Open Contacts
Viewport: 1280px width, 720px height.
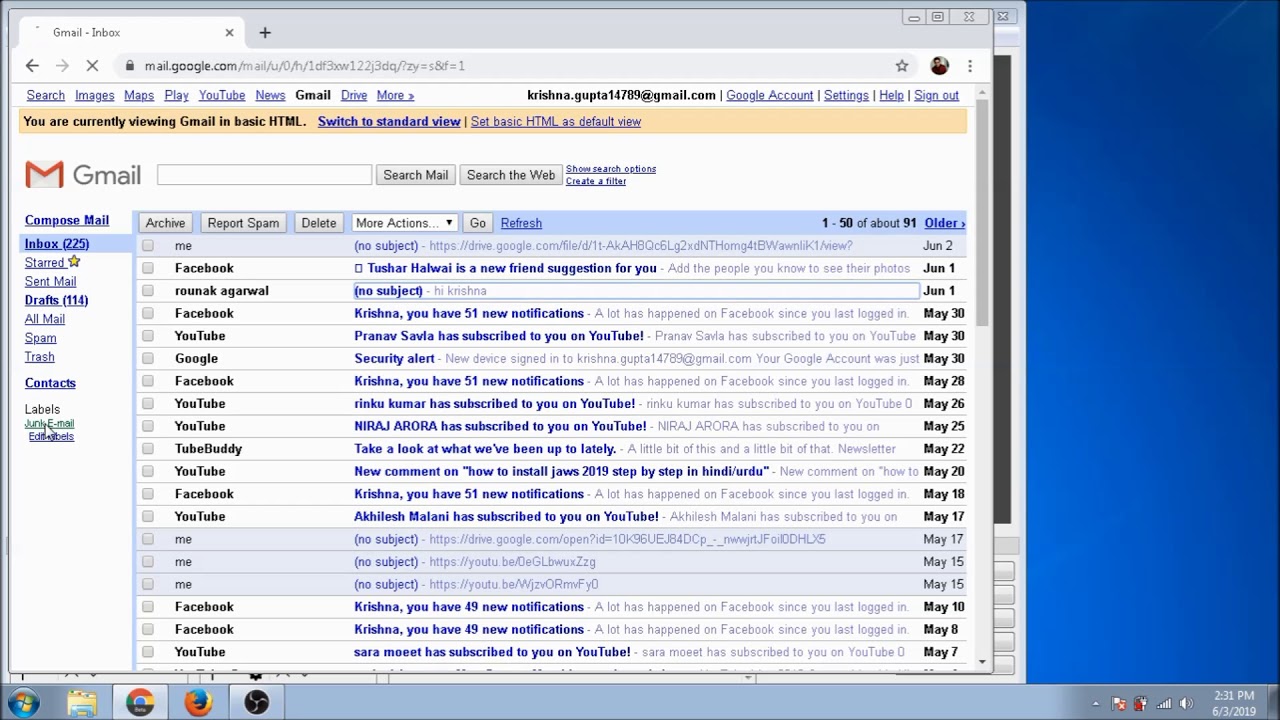[x=50, y=383]
